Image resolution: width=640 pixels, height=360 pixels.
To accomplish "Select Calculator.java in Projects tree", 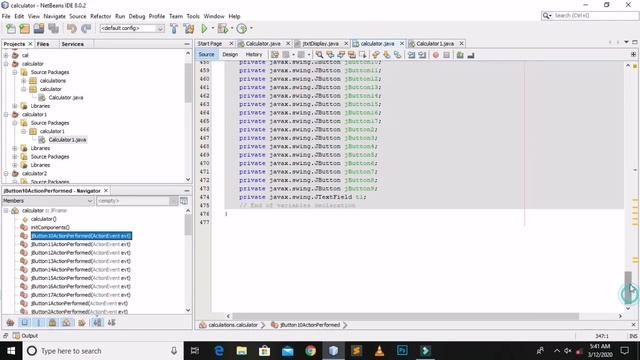I will click(66, 98).
